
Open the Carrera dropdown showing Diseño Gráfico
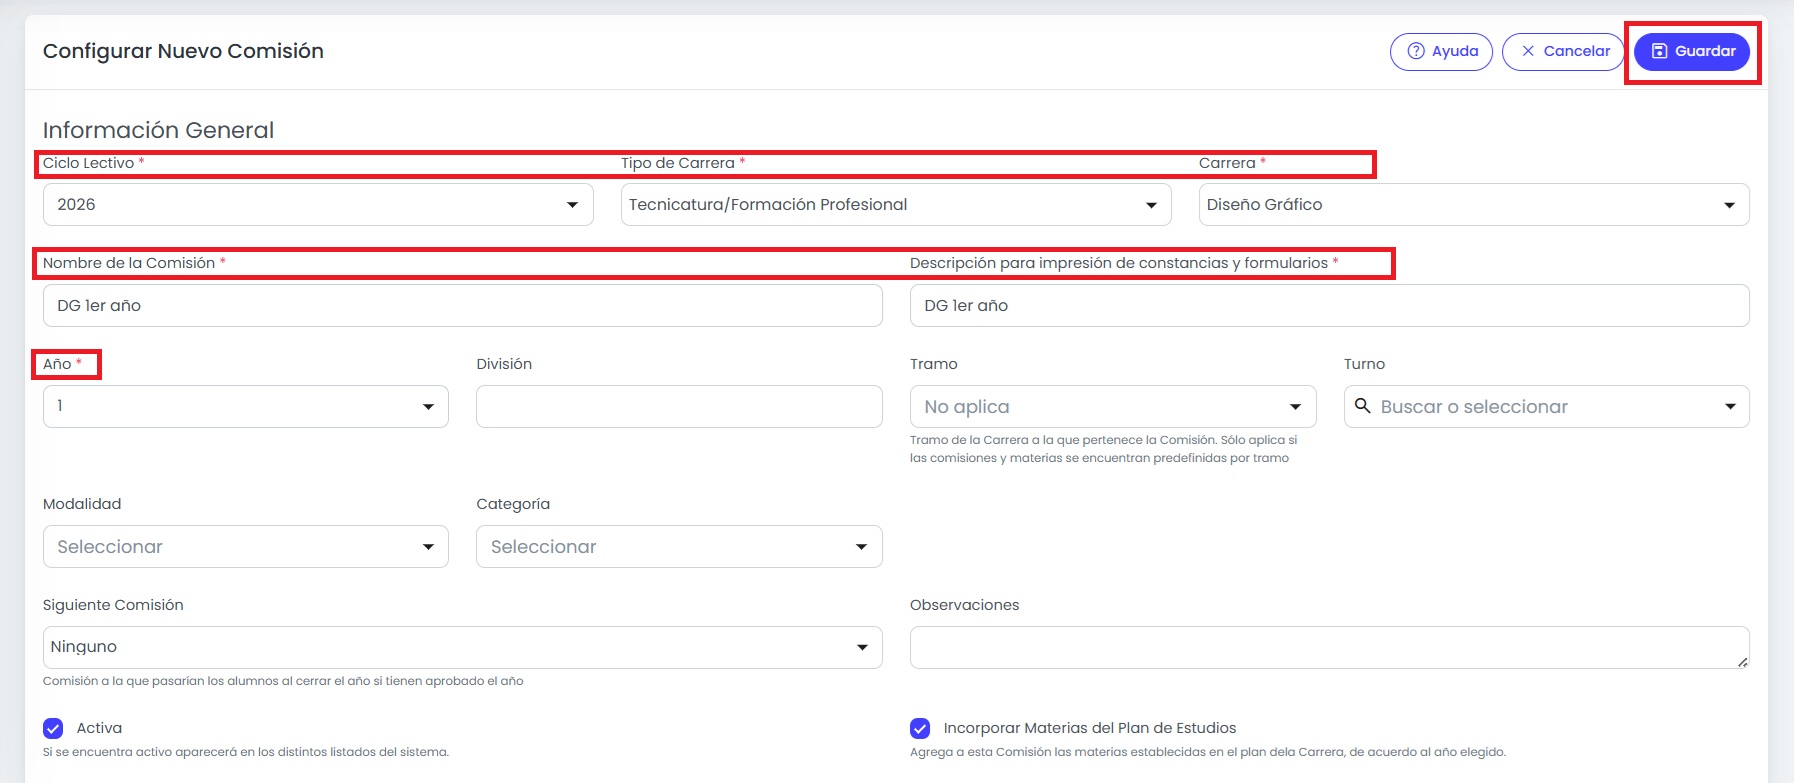[1474, 204]
